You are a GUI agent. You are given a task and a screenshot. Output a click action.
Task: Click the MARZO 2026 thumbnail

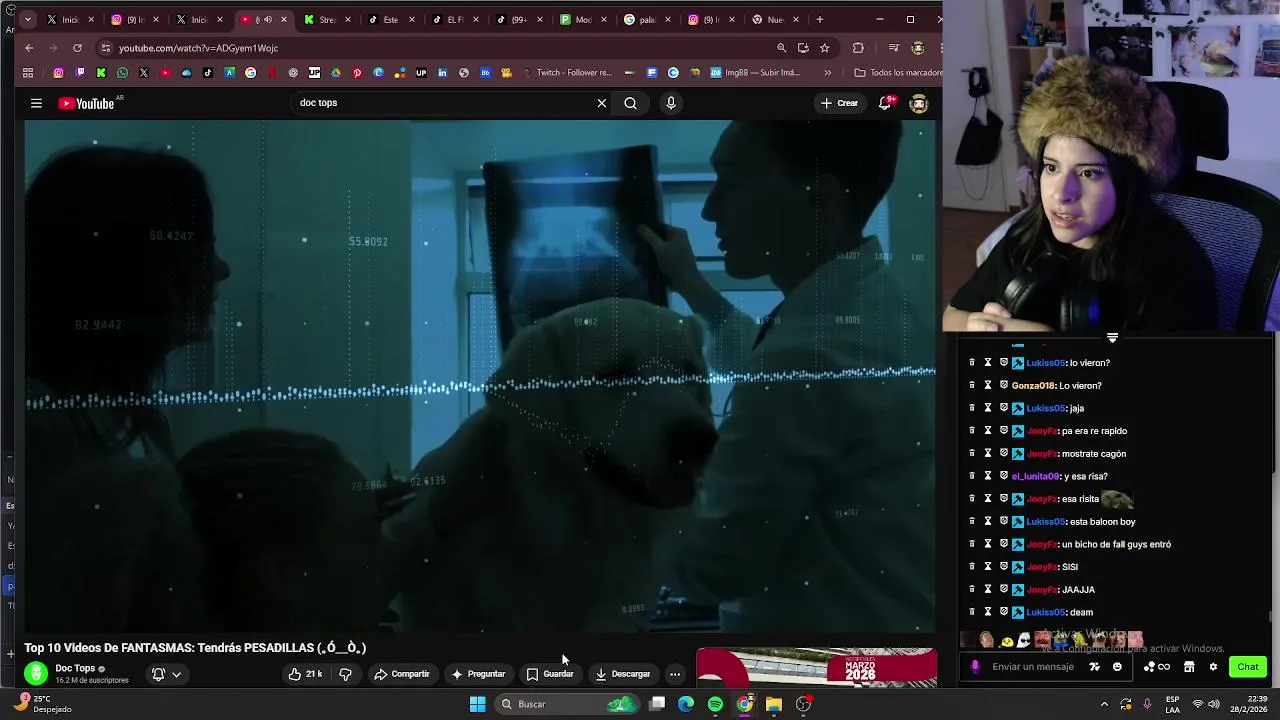pyautogui.click(x=816, y=668)
